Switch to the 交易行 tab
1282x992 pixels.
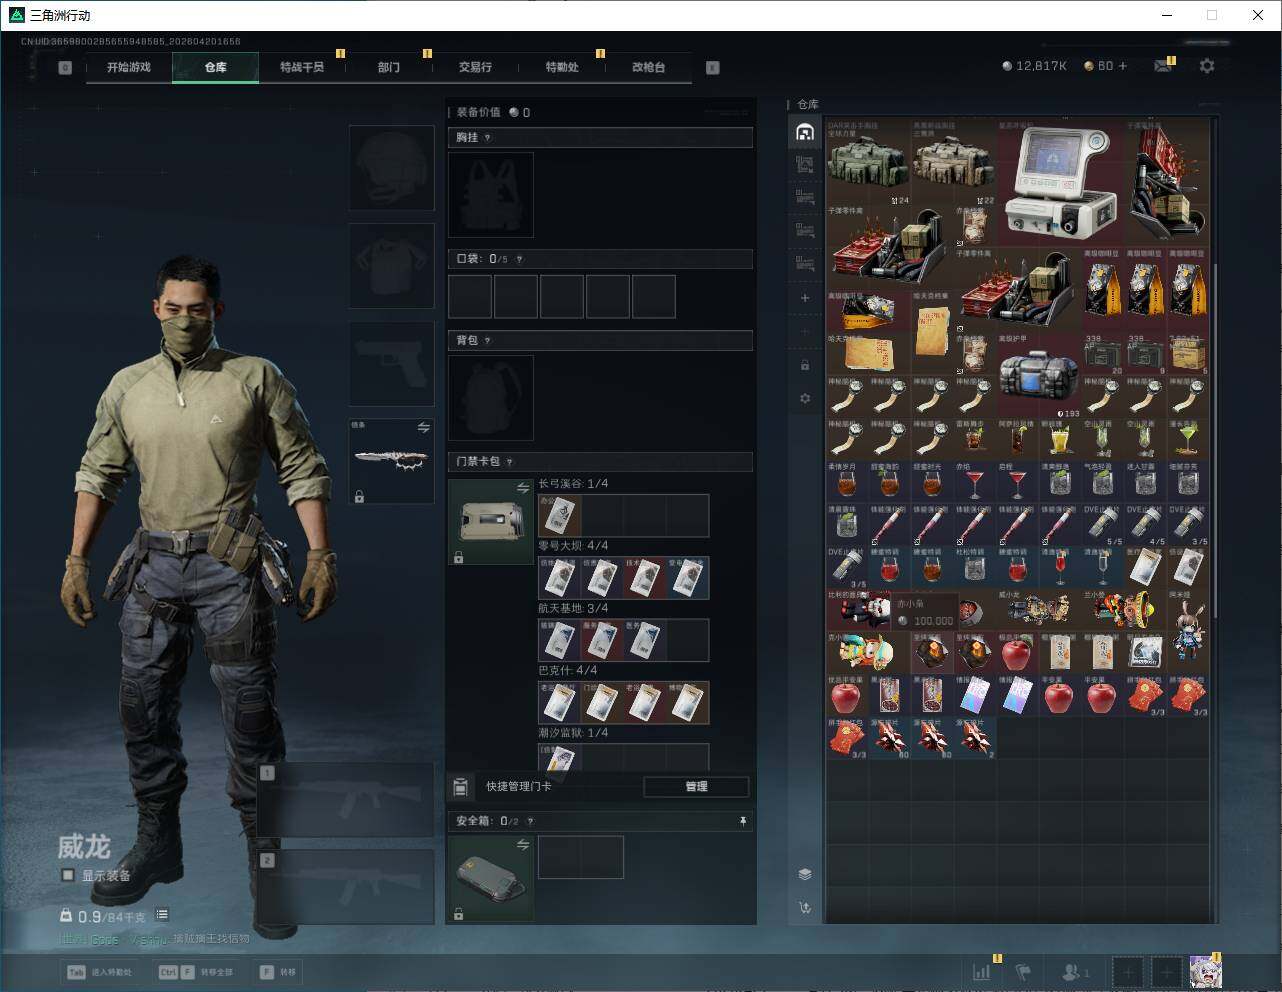(x=475, y=67)
